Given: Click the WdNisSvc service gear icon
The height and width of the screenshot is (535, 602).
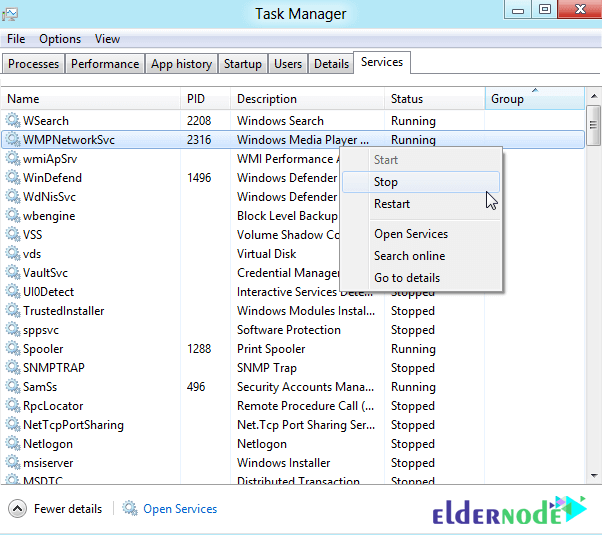Looking at the screenshot, I should pyautogui.click(x=13, y=196).
